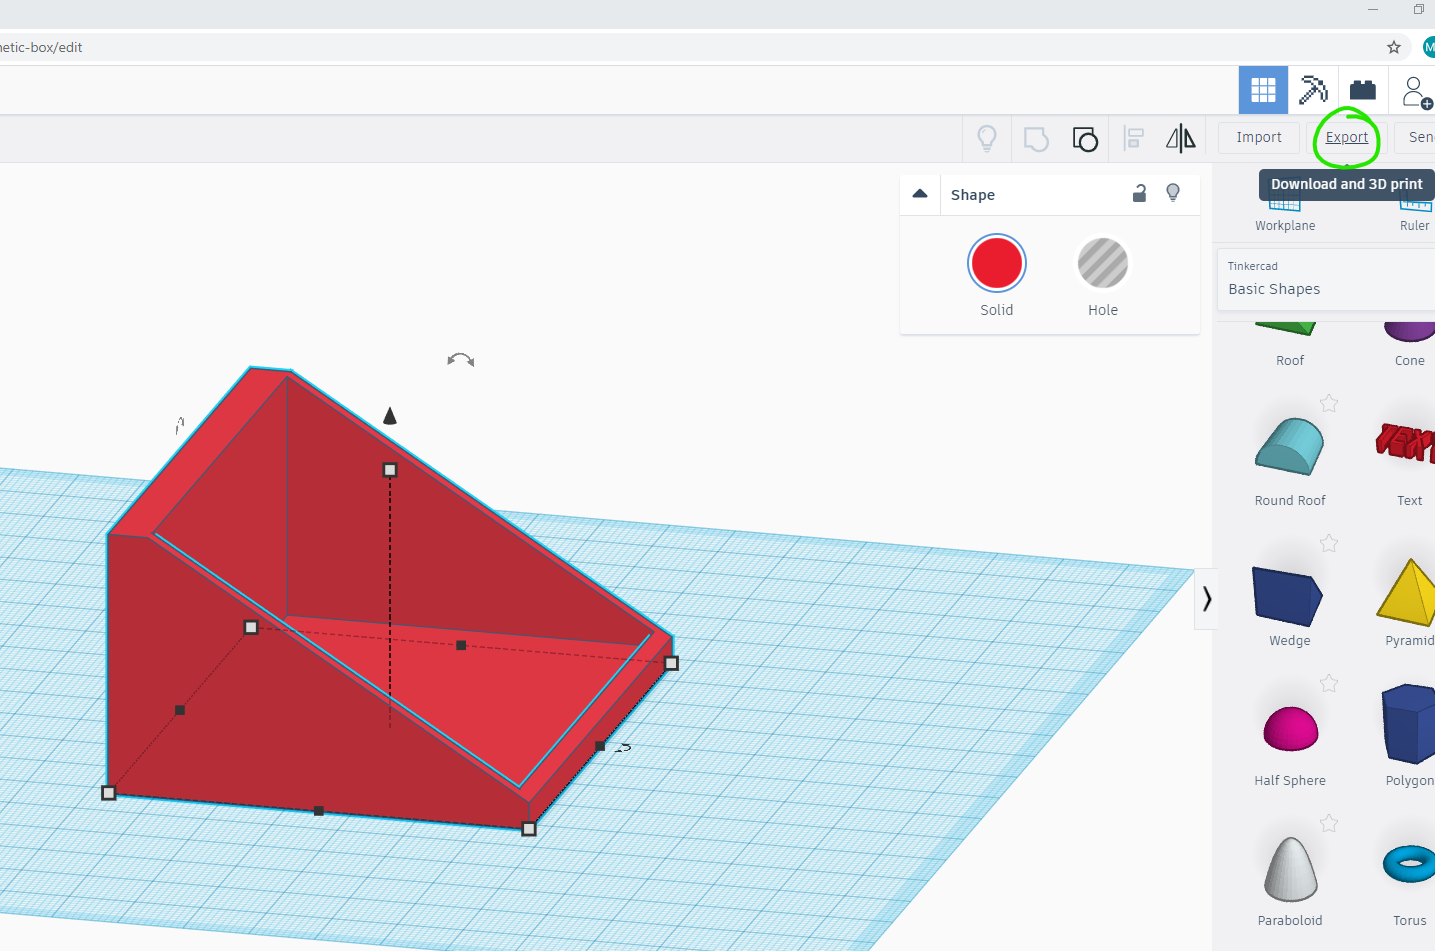Image resolution: width=1435 pixels, height=951 pixels.
Task: Click the black midpoint handle on the left edge
Action: pyautogui.click(x=180, y=710)
